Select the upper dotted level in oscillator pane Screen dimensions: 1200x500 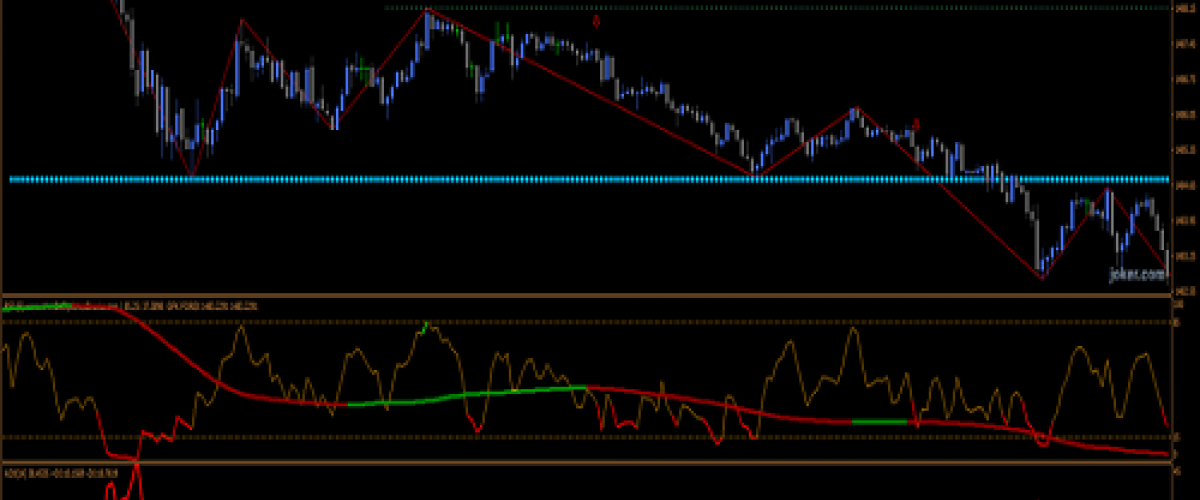click(600, 321)
